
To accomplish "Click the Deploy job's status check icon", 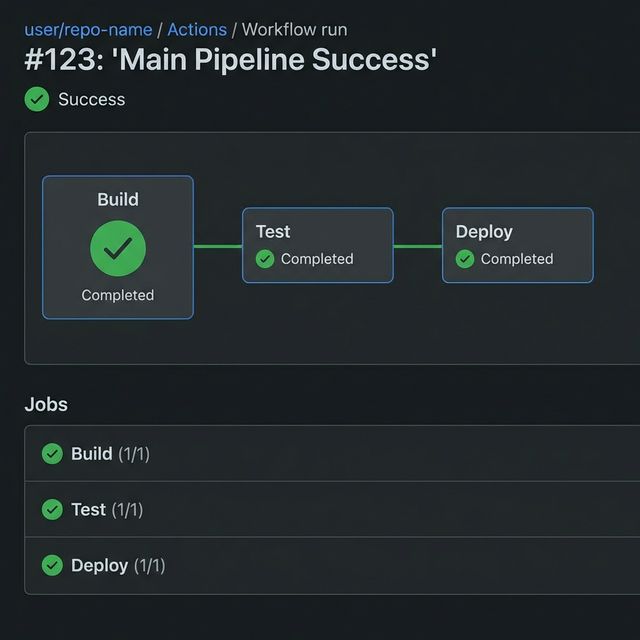I will (x=52, y=566).
